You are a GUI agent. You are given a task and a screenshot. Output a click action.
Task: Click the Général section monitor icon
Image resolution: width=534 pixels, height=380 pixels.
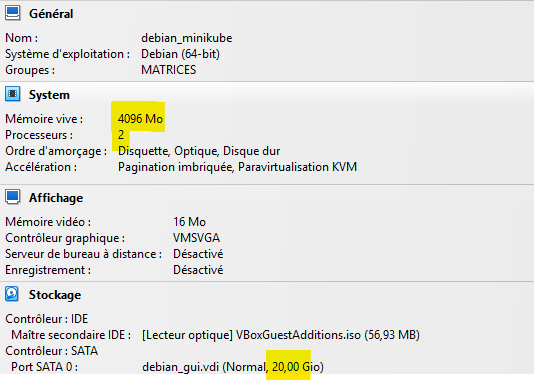tap(13, 13)
